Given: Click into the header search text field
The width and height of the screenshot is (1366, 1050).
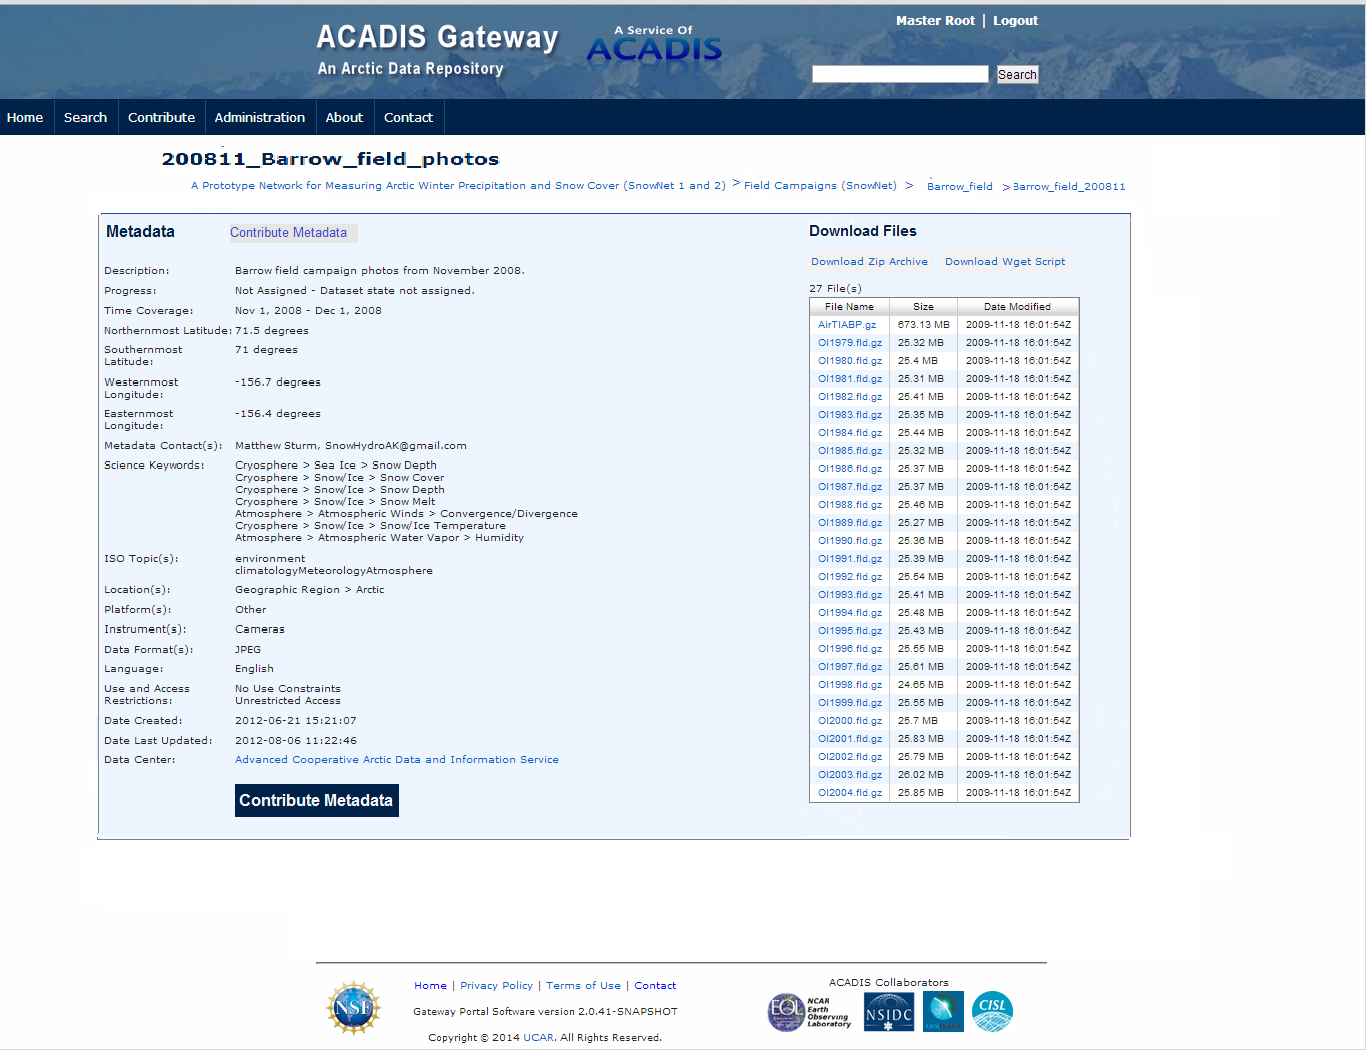Looking at the screenshot, I should tap(899, 74).
